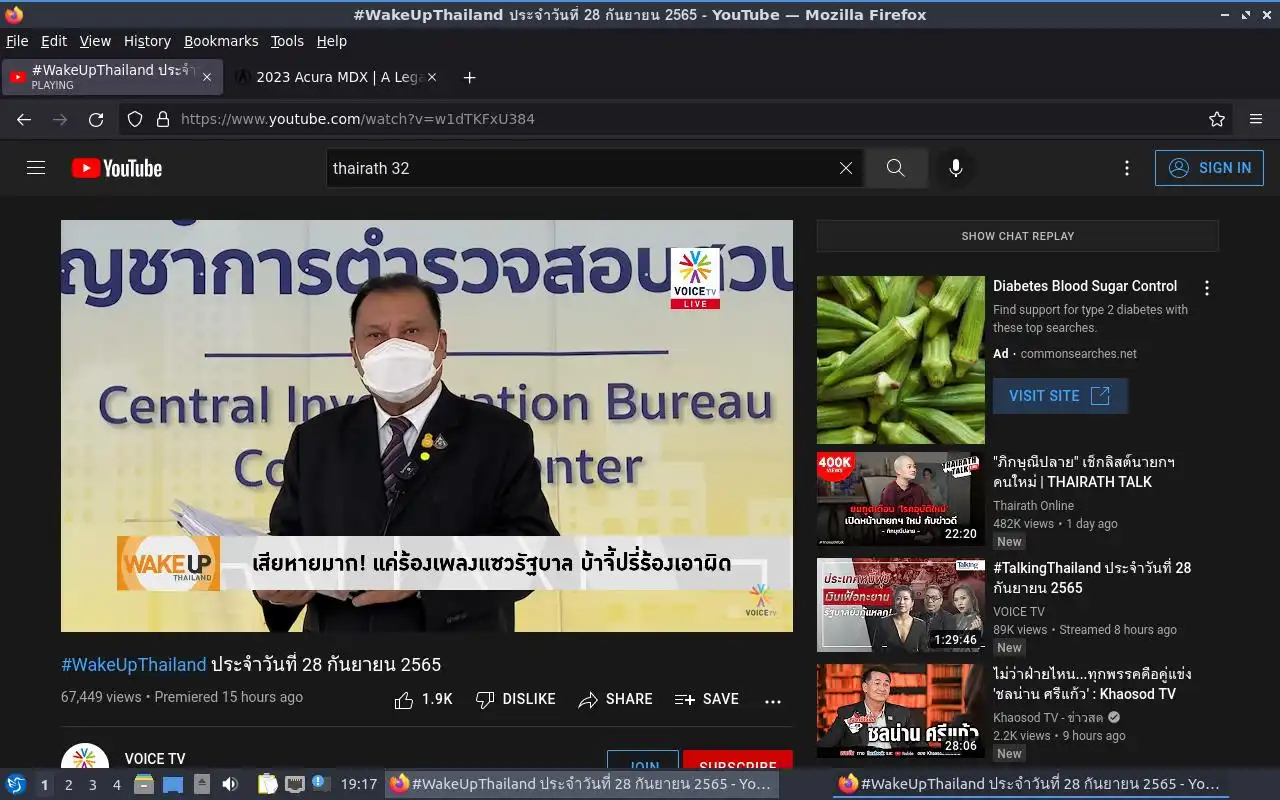Click the SIGN IN button
1280x800 pixels.
click(1209, 168)
